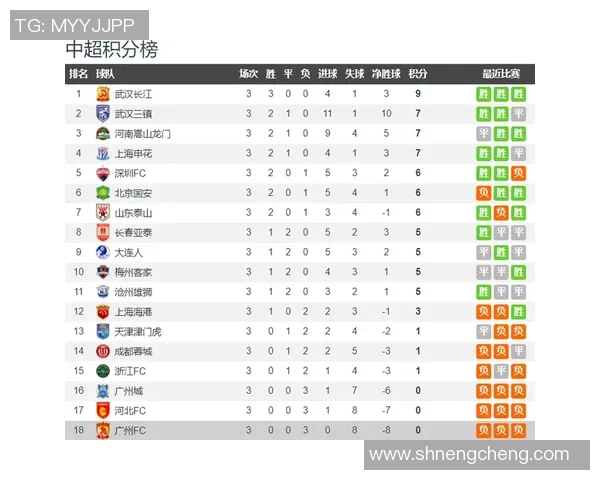Open the 河北FC team name link
Viewport: 600px width, 480px height.
pos(131,410)
